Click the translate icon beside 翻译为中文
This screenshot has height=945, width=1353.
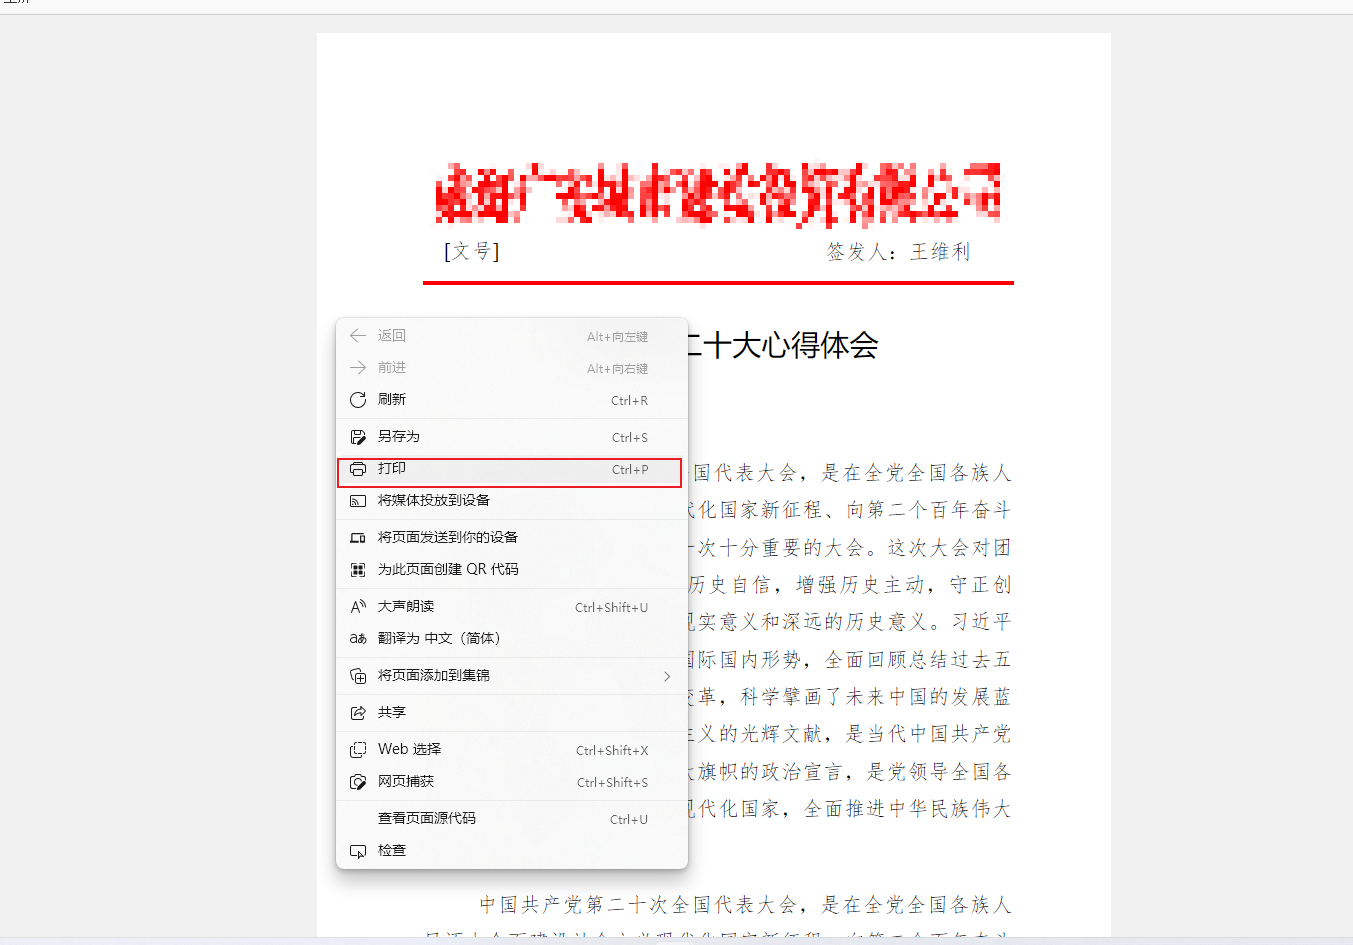coord(358,637)
